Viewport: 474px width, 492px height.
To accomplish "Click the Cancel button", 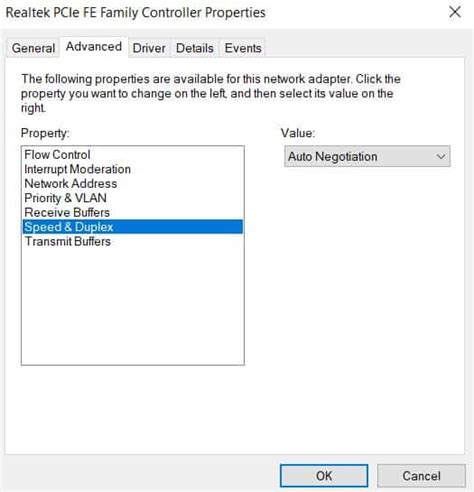I will [421, 476].
